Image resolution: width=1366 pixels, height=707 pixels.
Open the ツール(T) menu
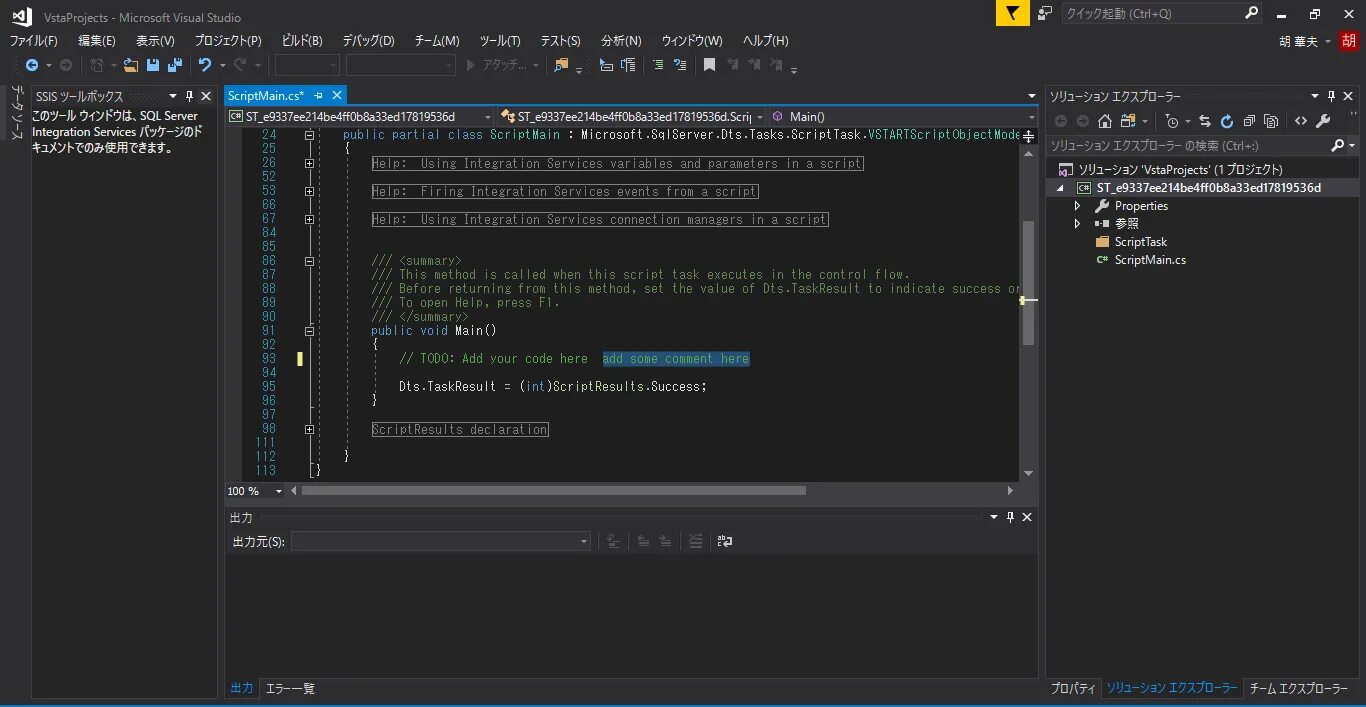click(x=500, y=41)
